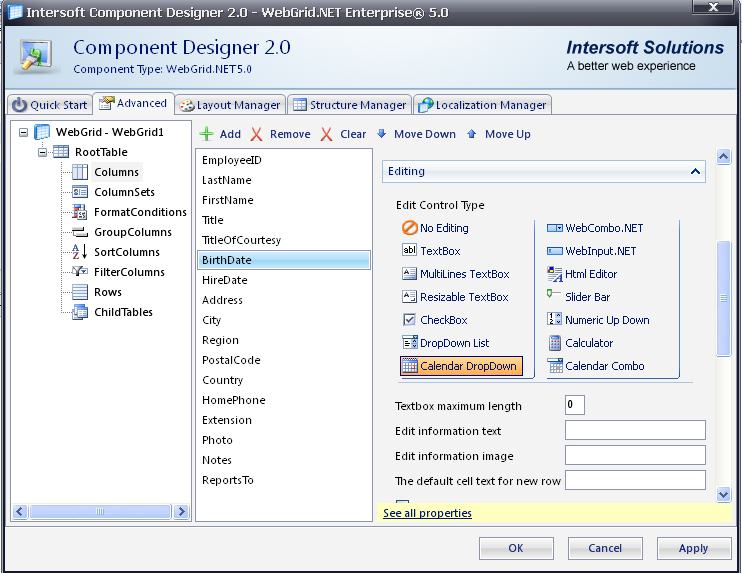The height and width of the screenshot is (573, 742).
Task: Click the red X Clear icon
Action: tap(326, 134)
